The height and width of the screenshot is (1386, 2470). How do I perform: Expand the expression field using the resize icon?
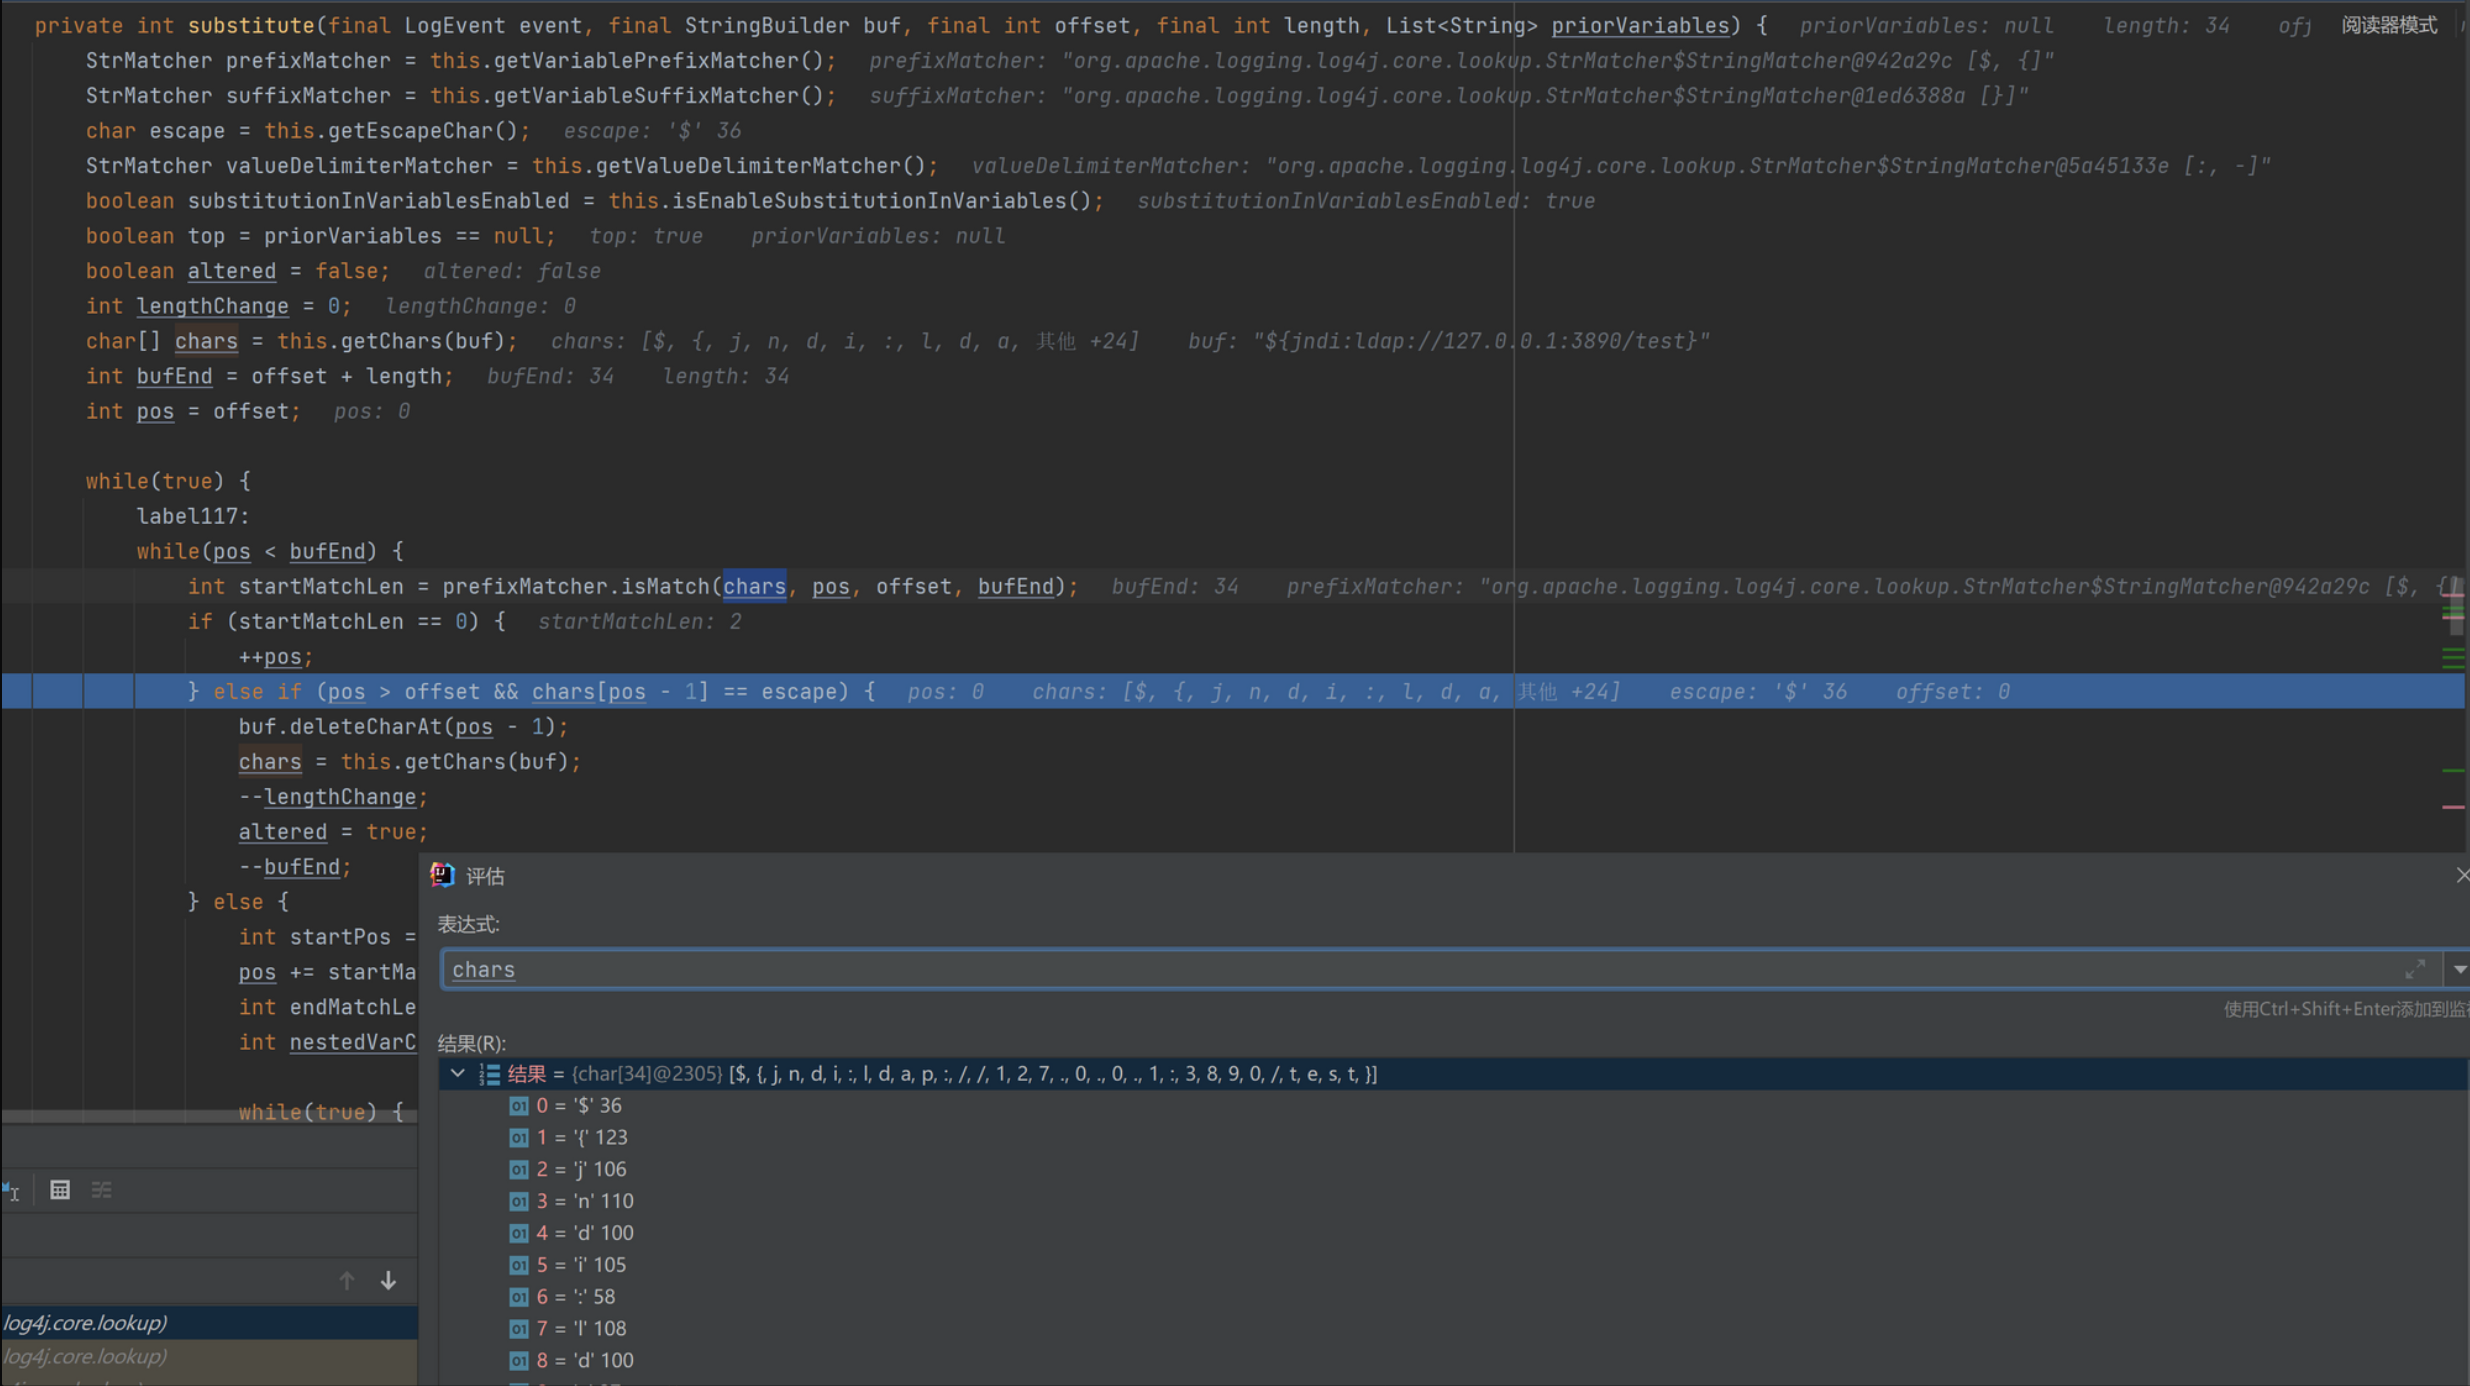point(2415,969)
